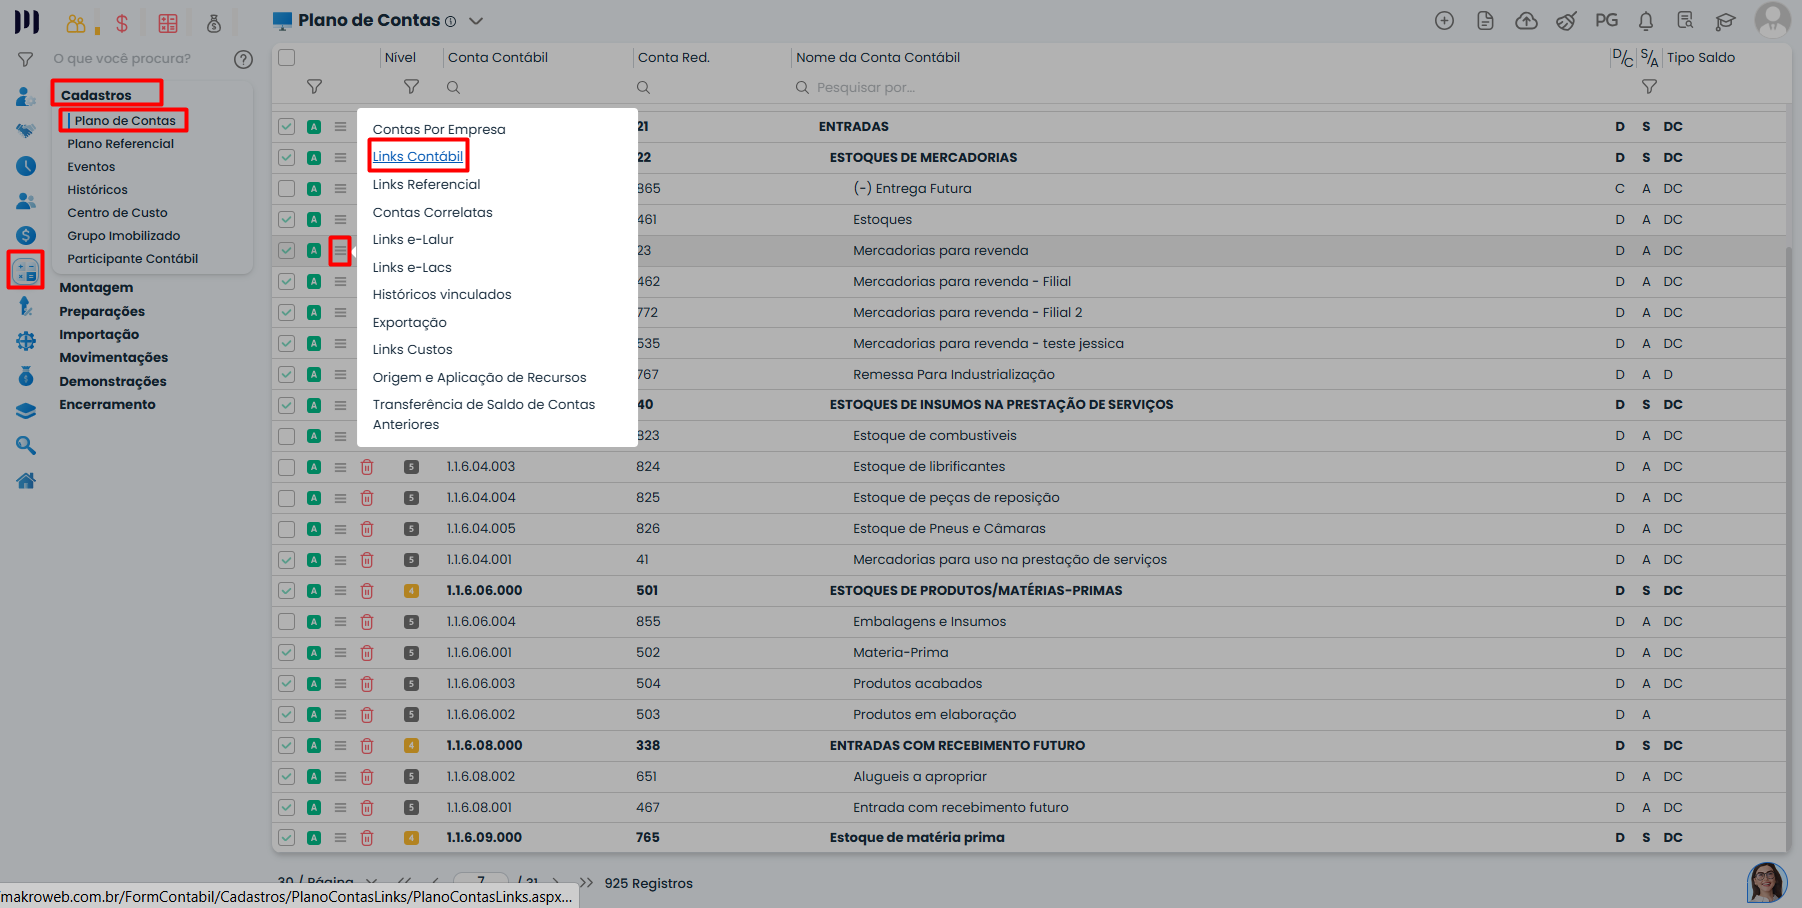Select Links Referencial from the context menu

(426, 185)
